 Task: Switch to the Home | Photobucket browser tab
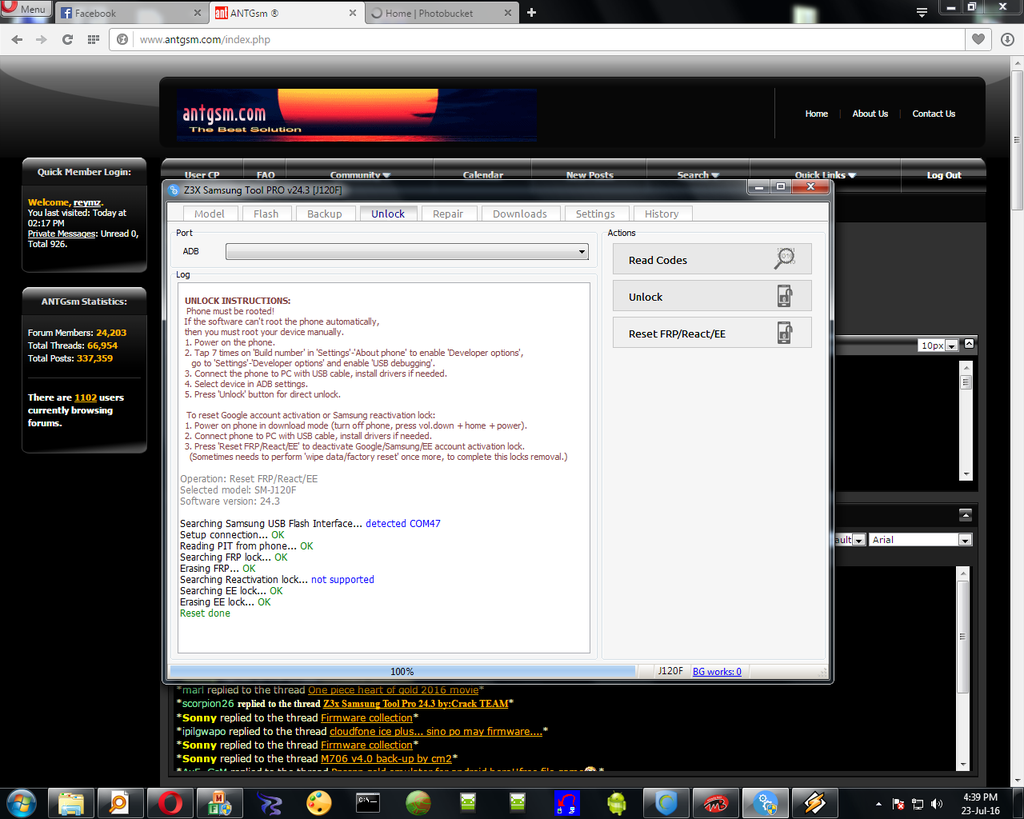[441, 13]
